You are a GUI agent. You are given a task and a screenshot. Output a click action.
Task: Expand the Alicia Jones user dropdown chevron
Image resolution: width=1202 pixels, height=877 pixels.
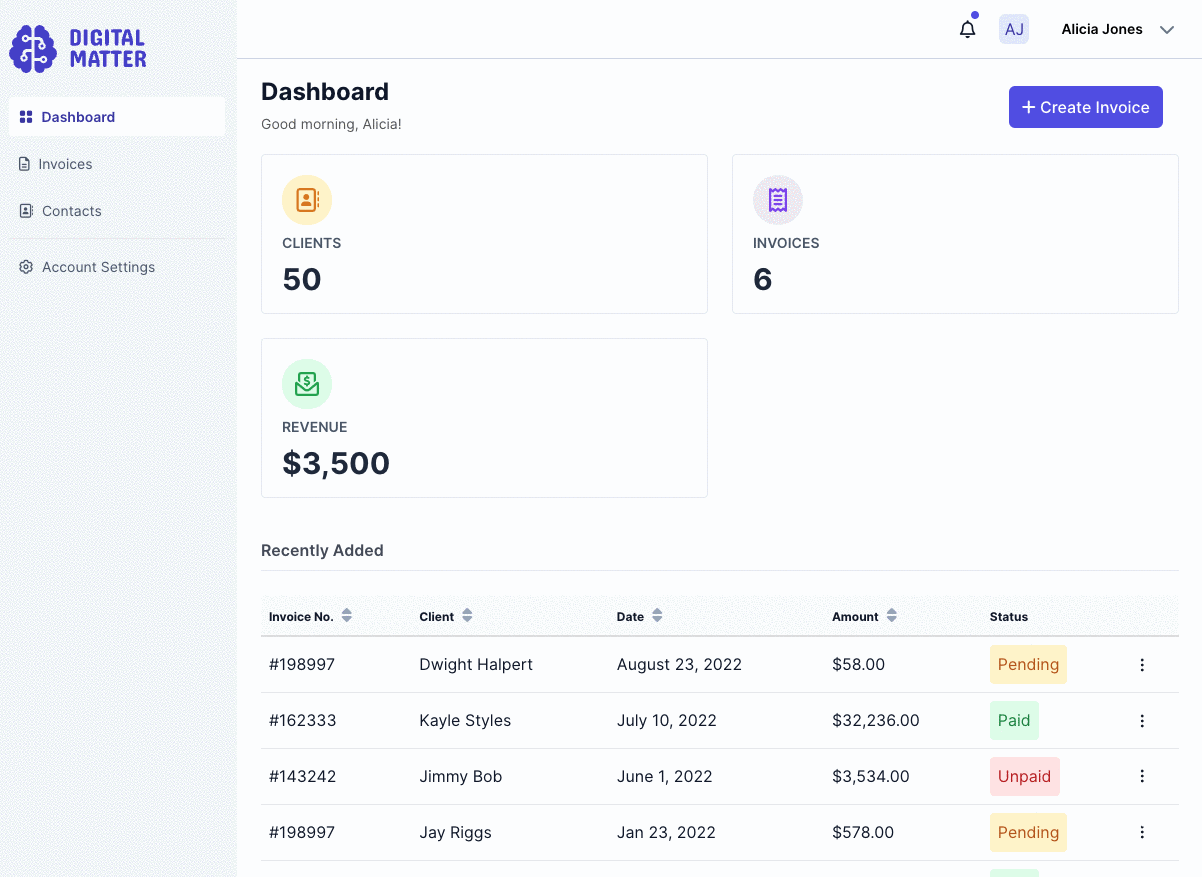pyautogui.click(x=1166, y=30)
